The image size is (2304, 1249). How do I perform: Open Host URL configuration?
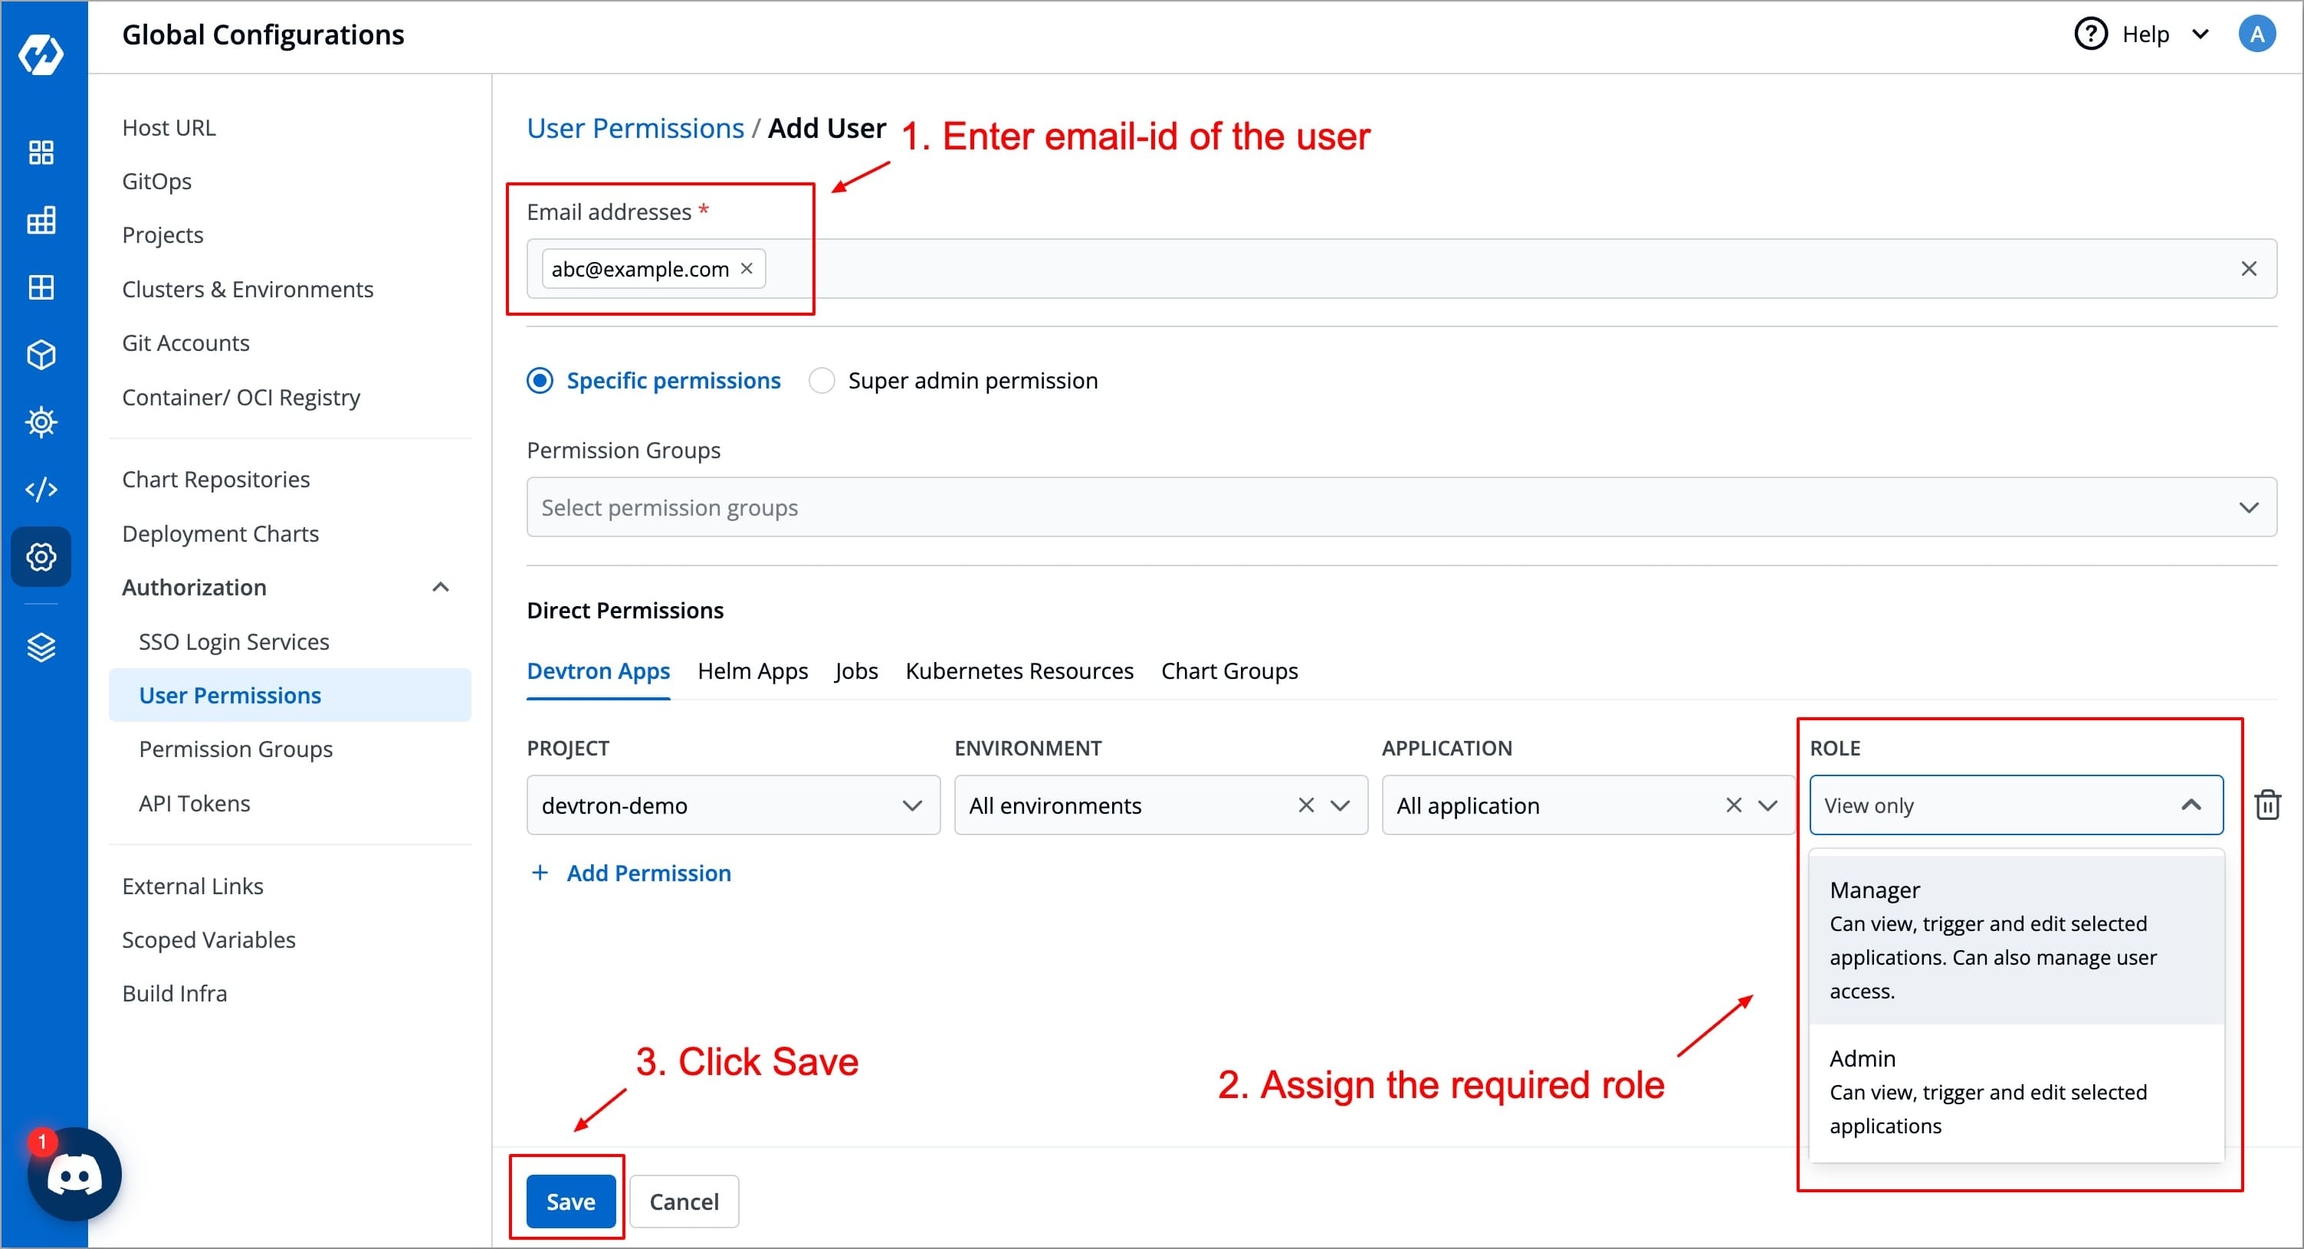[169, 127]
